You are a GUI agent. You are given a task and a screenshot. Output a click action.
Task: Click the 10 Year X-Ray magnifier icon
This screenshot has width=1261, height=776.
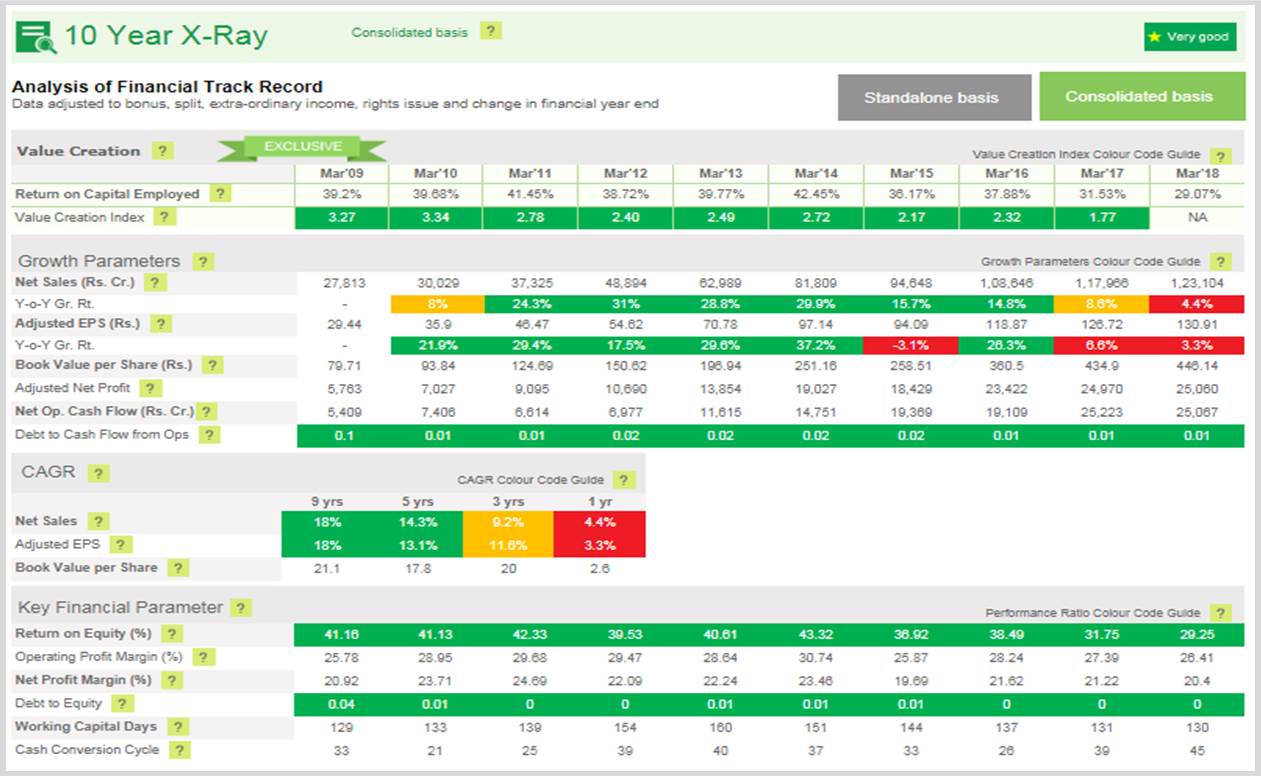click(36, 36)
